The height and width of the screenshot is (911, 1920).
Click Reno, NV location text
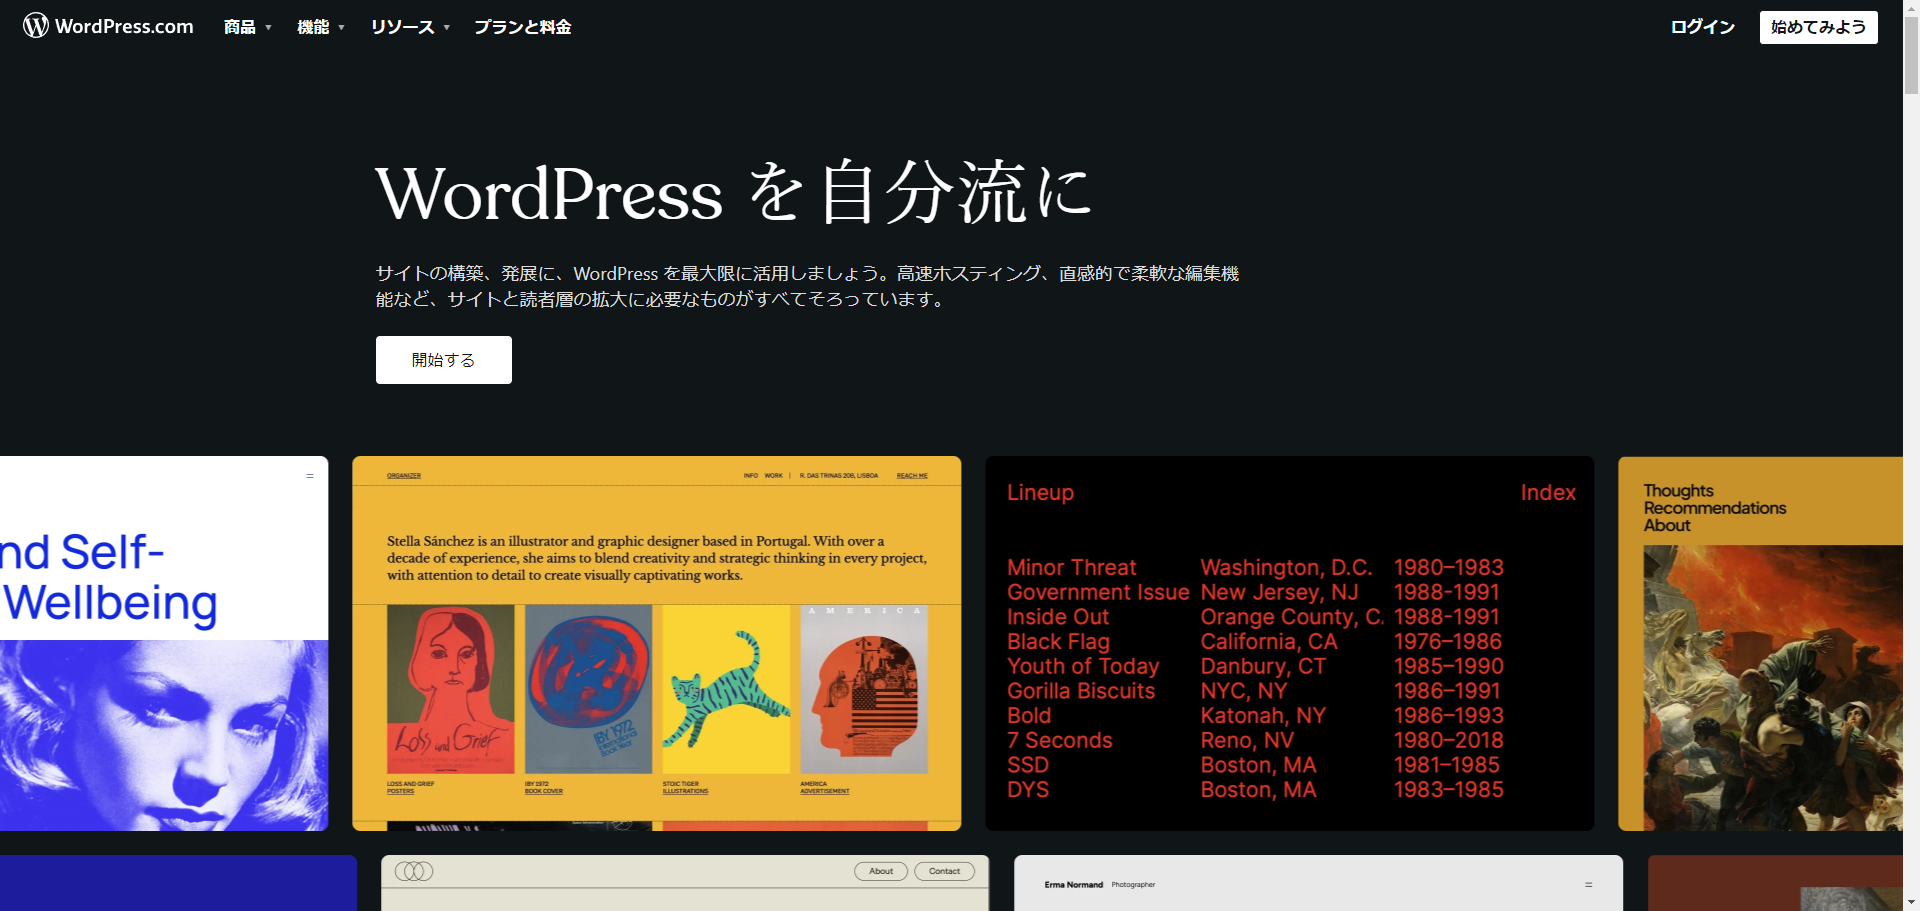coord(1247,740)
